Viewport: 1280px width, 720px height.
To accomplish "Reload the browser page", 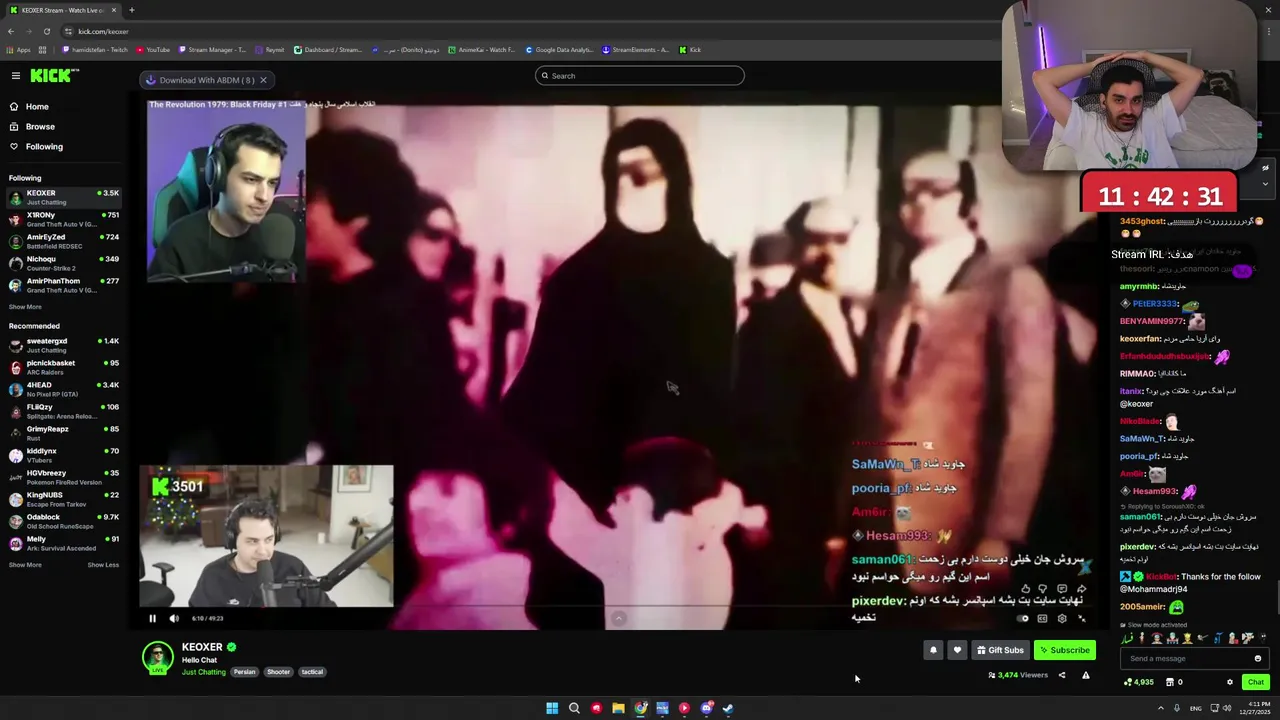I will 46,31.
